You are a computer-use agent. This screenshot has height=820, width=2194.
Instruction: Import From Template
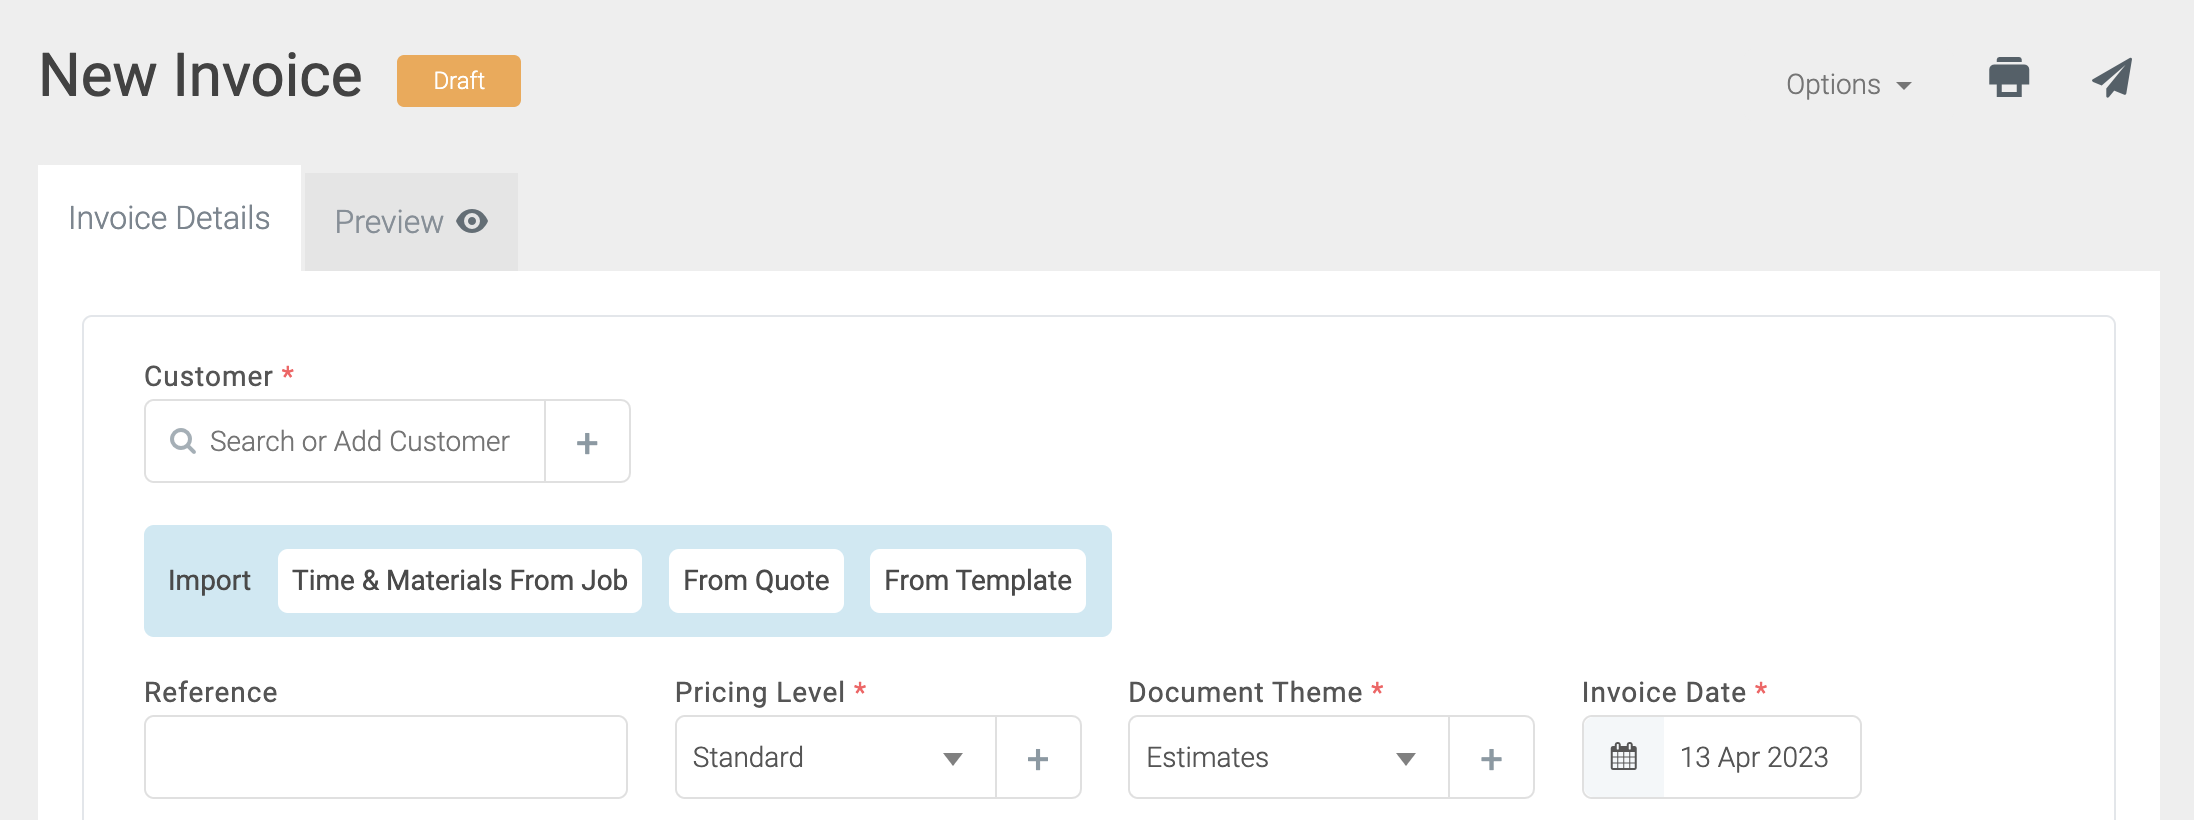(x=978, y=581)
